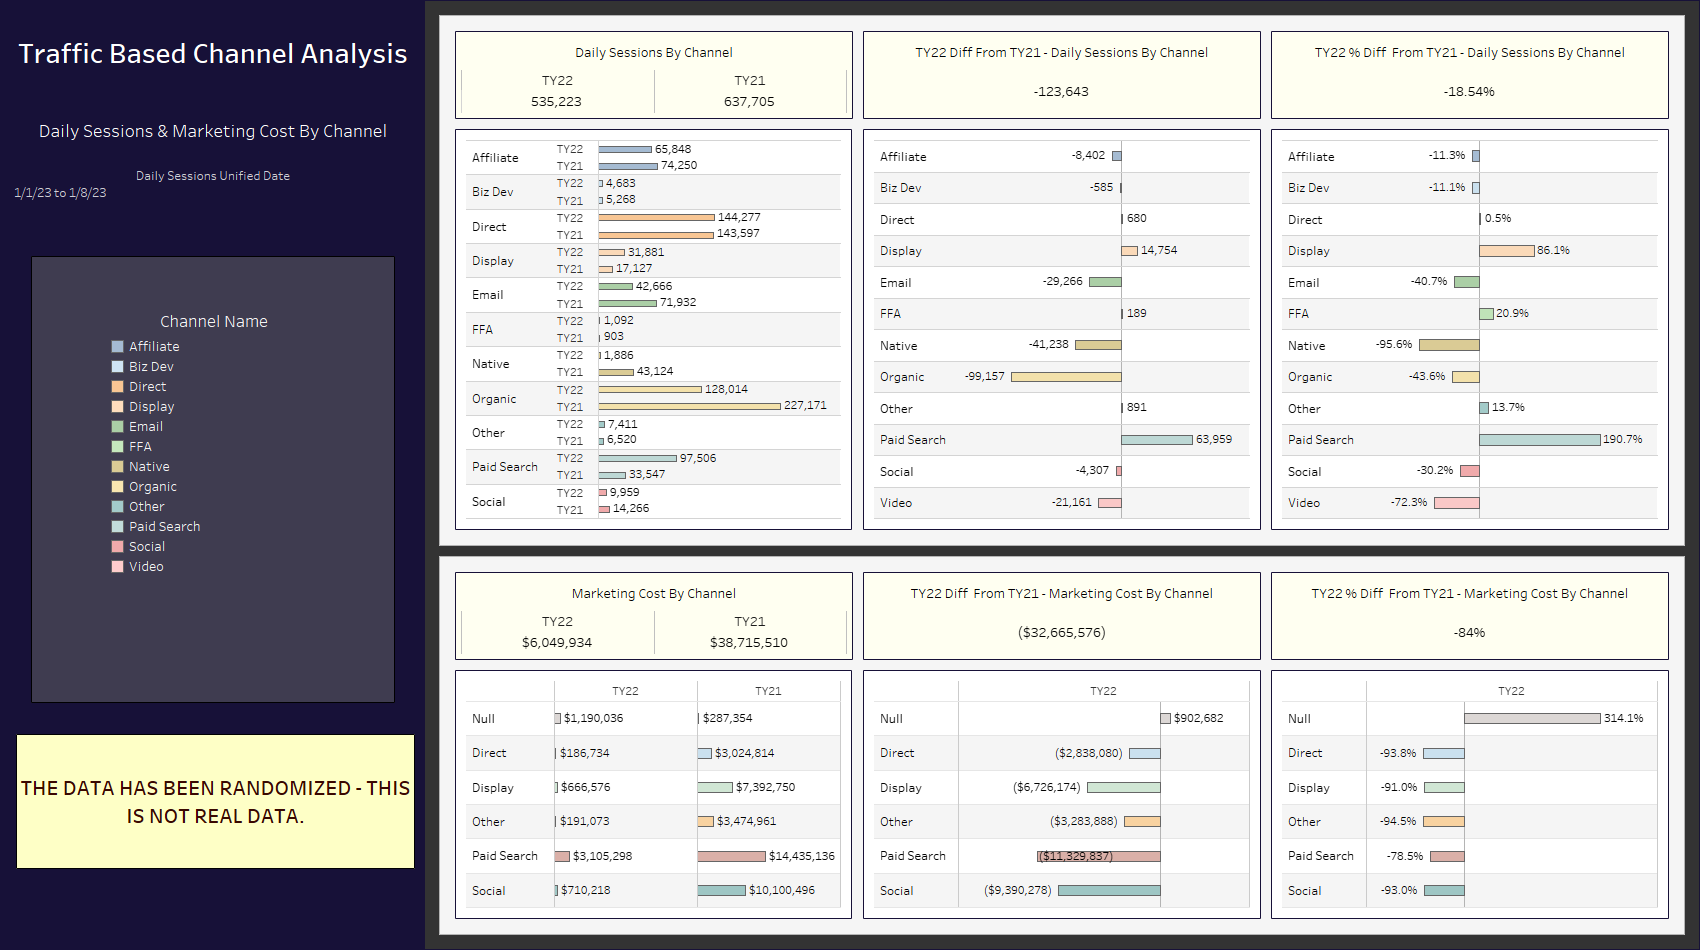1700x950 pixels.
Task: Click the Null 314.1% marketing cost bar
Action: 1531,718
